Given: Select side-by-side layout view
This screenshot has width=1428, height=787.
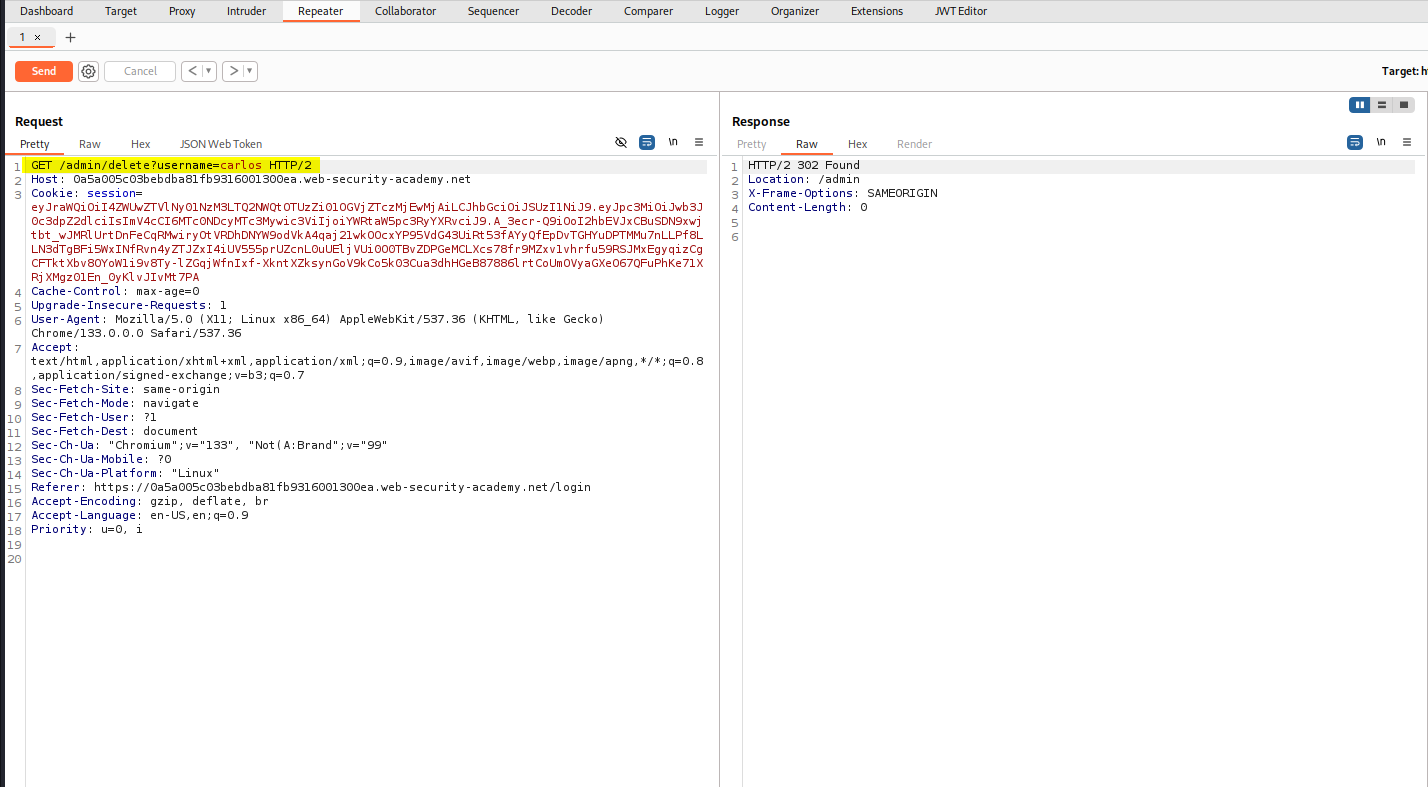Looking at the screenshot, I should click(1359, 105).
